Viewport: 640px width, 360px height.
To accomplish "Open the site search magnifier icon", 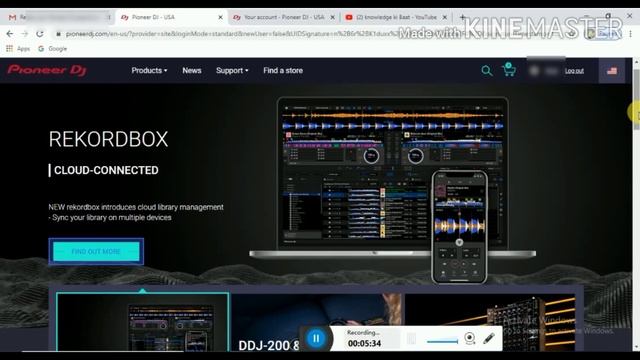I will (487, 71).
